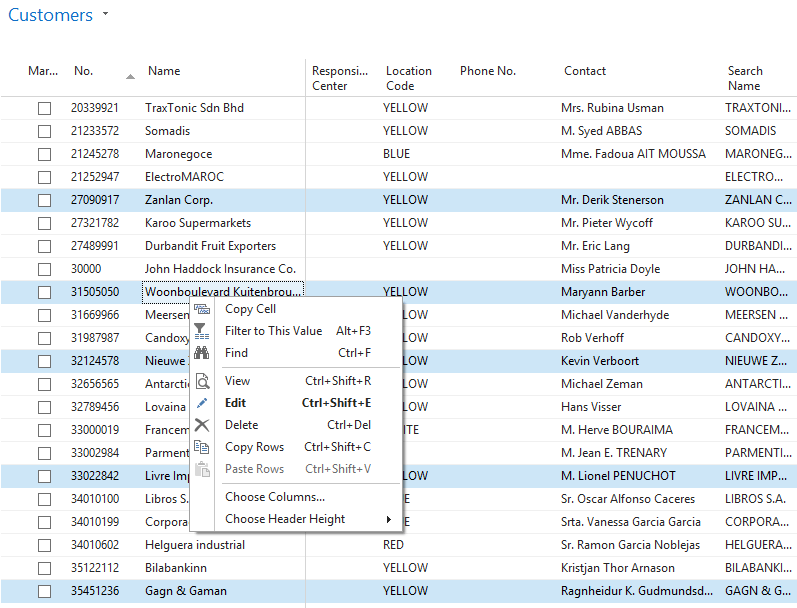
Task: Open Choose Columns... from context menu
Action: 275,497
